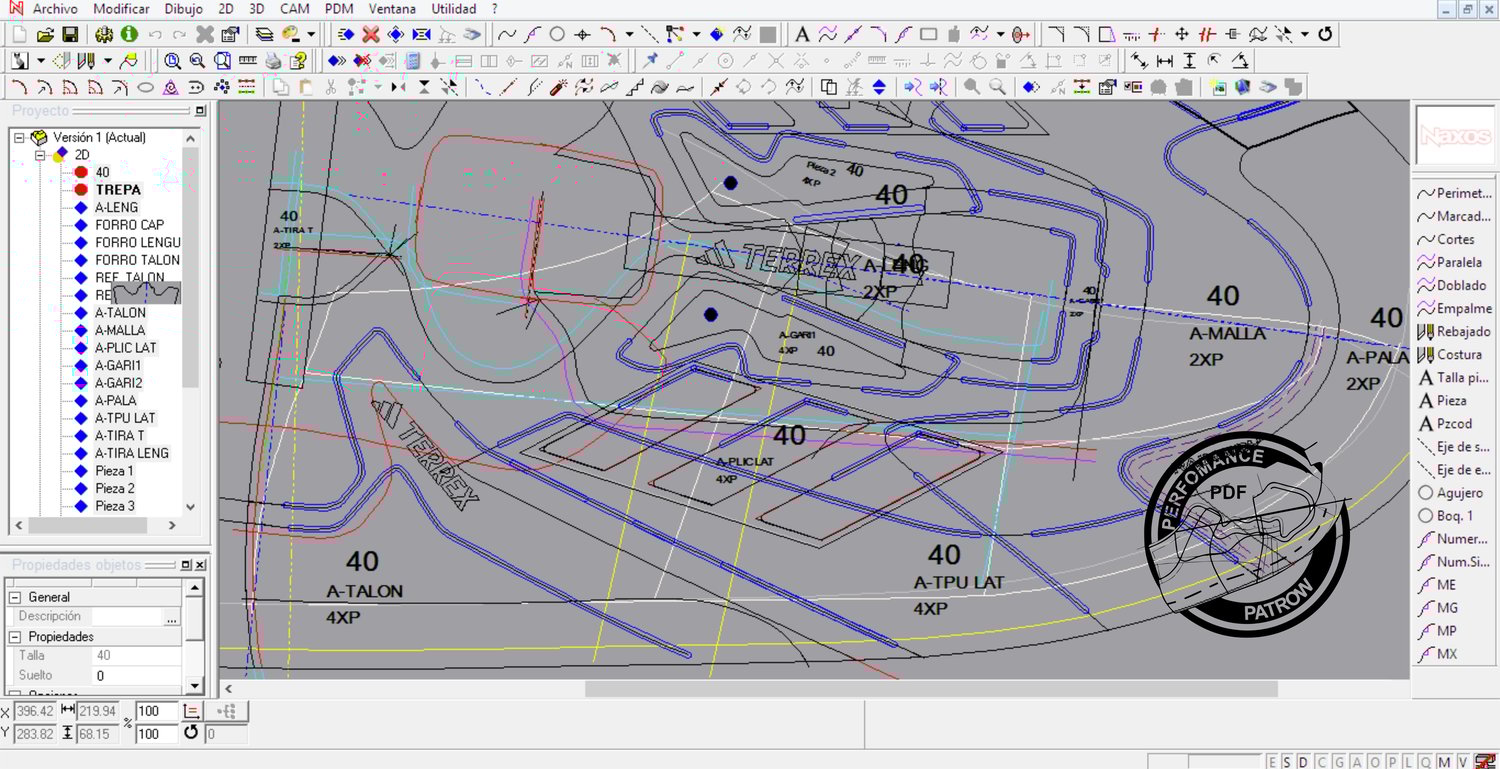Viewport: 1500px width, 769px height.
Task: Toggle the E status bar indicator
Action: (1273, 762)
